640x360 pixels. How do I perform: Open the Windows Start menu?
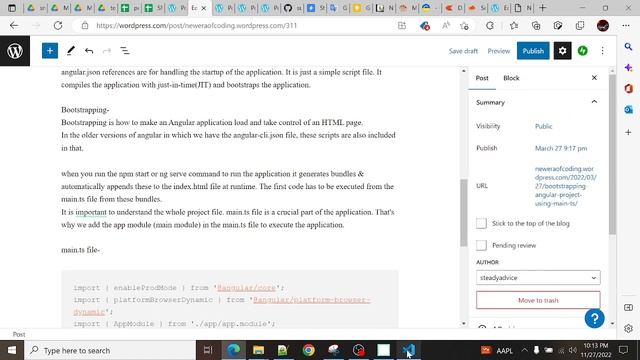pos(12,350)
